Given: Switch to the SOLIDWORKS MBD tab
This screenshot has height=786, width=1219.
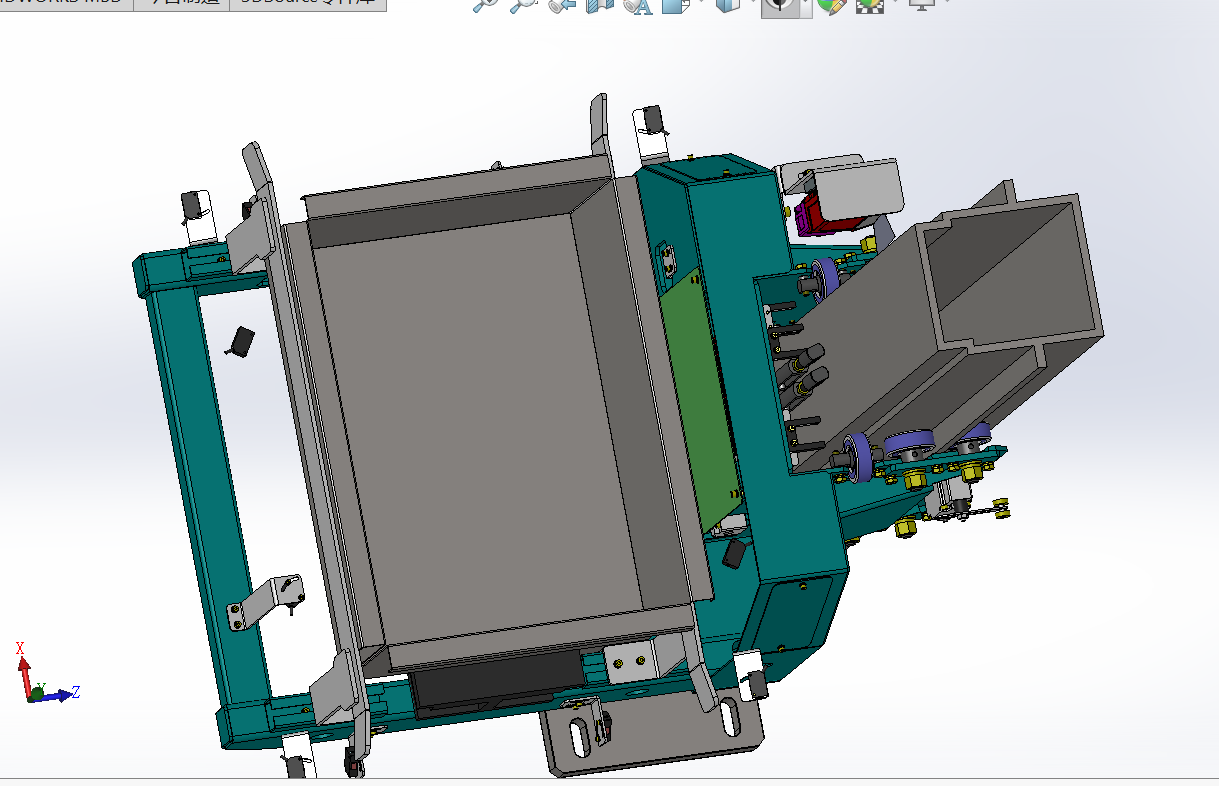Looking at the screenshot, I should (66, 4).
